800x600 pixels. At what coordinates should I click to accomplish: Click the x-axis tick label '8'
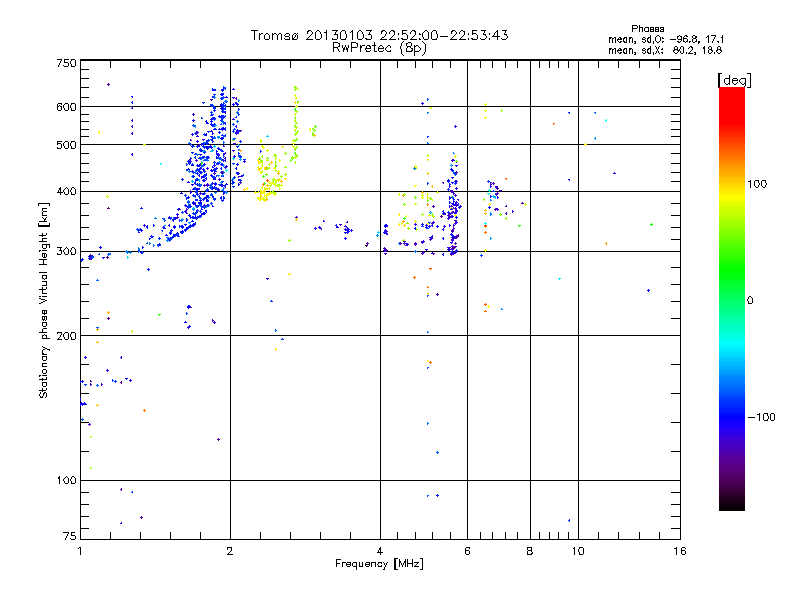tap(530, 551)
